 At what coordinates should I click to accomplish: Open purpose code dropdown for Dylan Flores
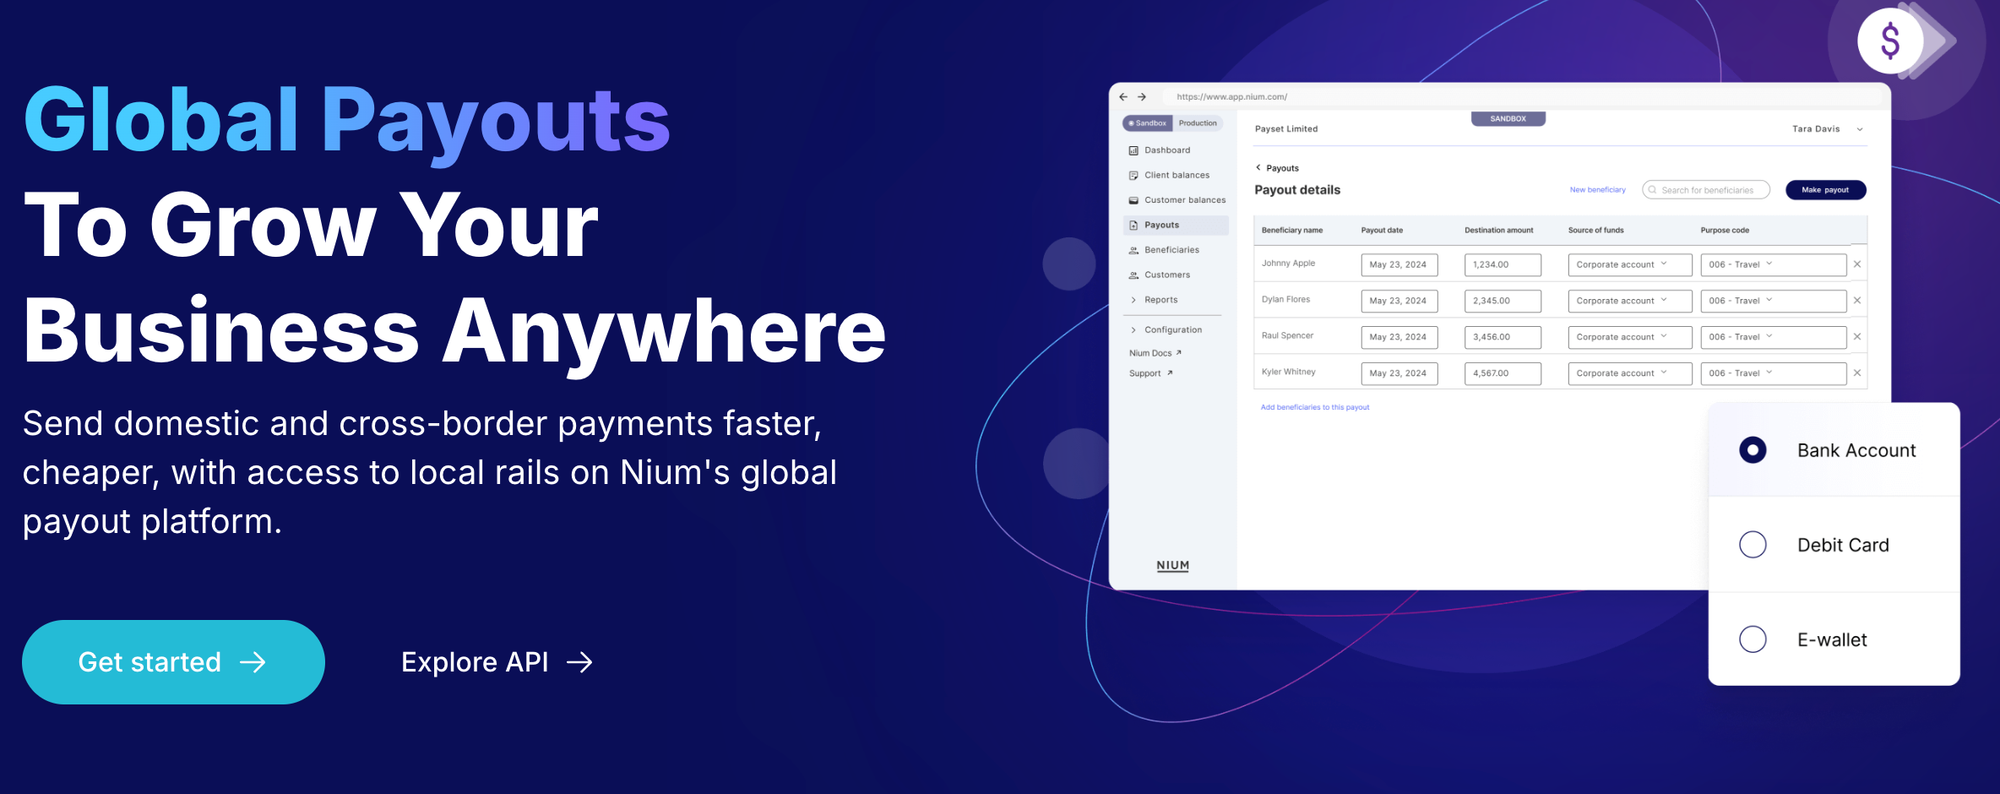tap(1773, 301)
